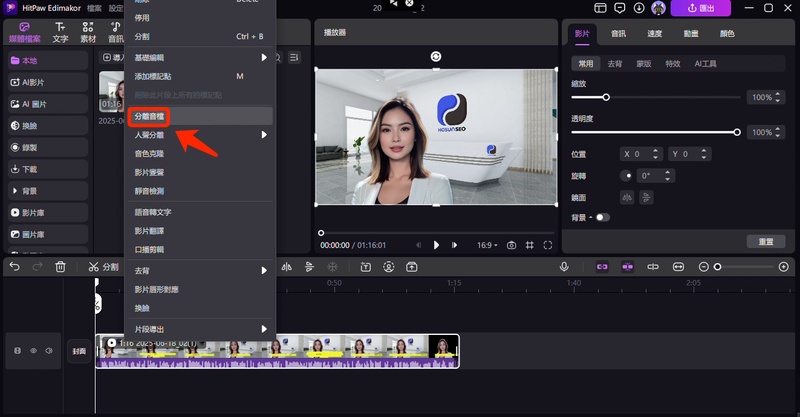Toggle the 背景 background switch
This screenshot has height=417, width=800.
click(x=602, y=217)
